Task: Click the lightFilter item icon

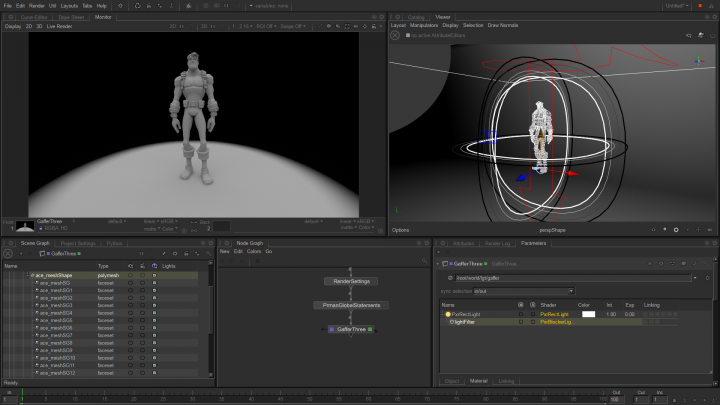Action: pos(452,322)
